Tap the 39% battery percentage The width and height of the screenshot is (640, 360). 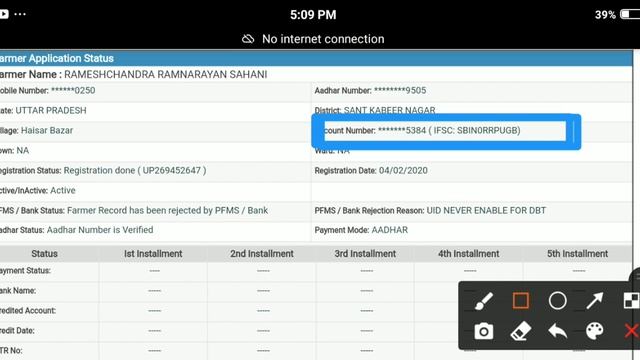[x=605, y=15]
